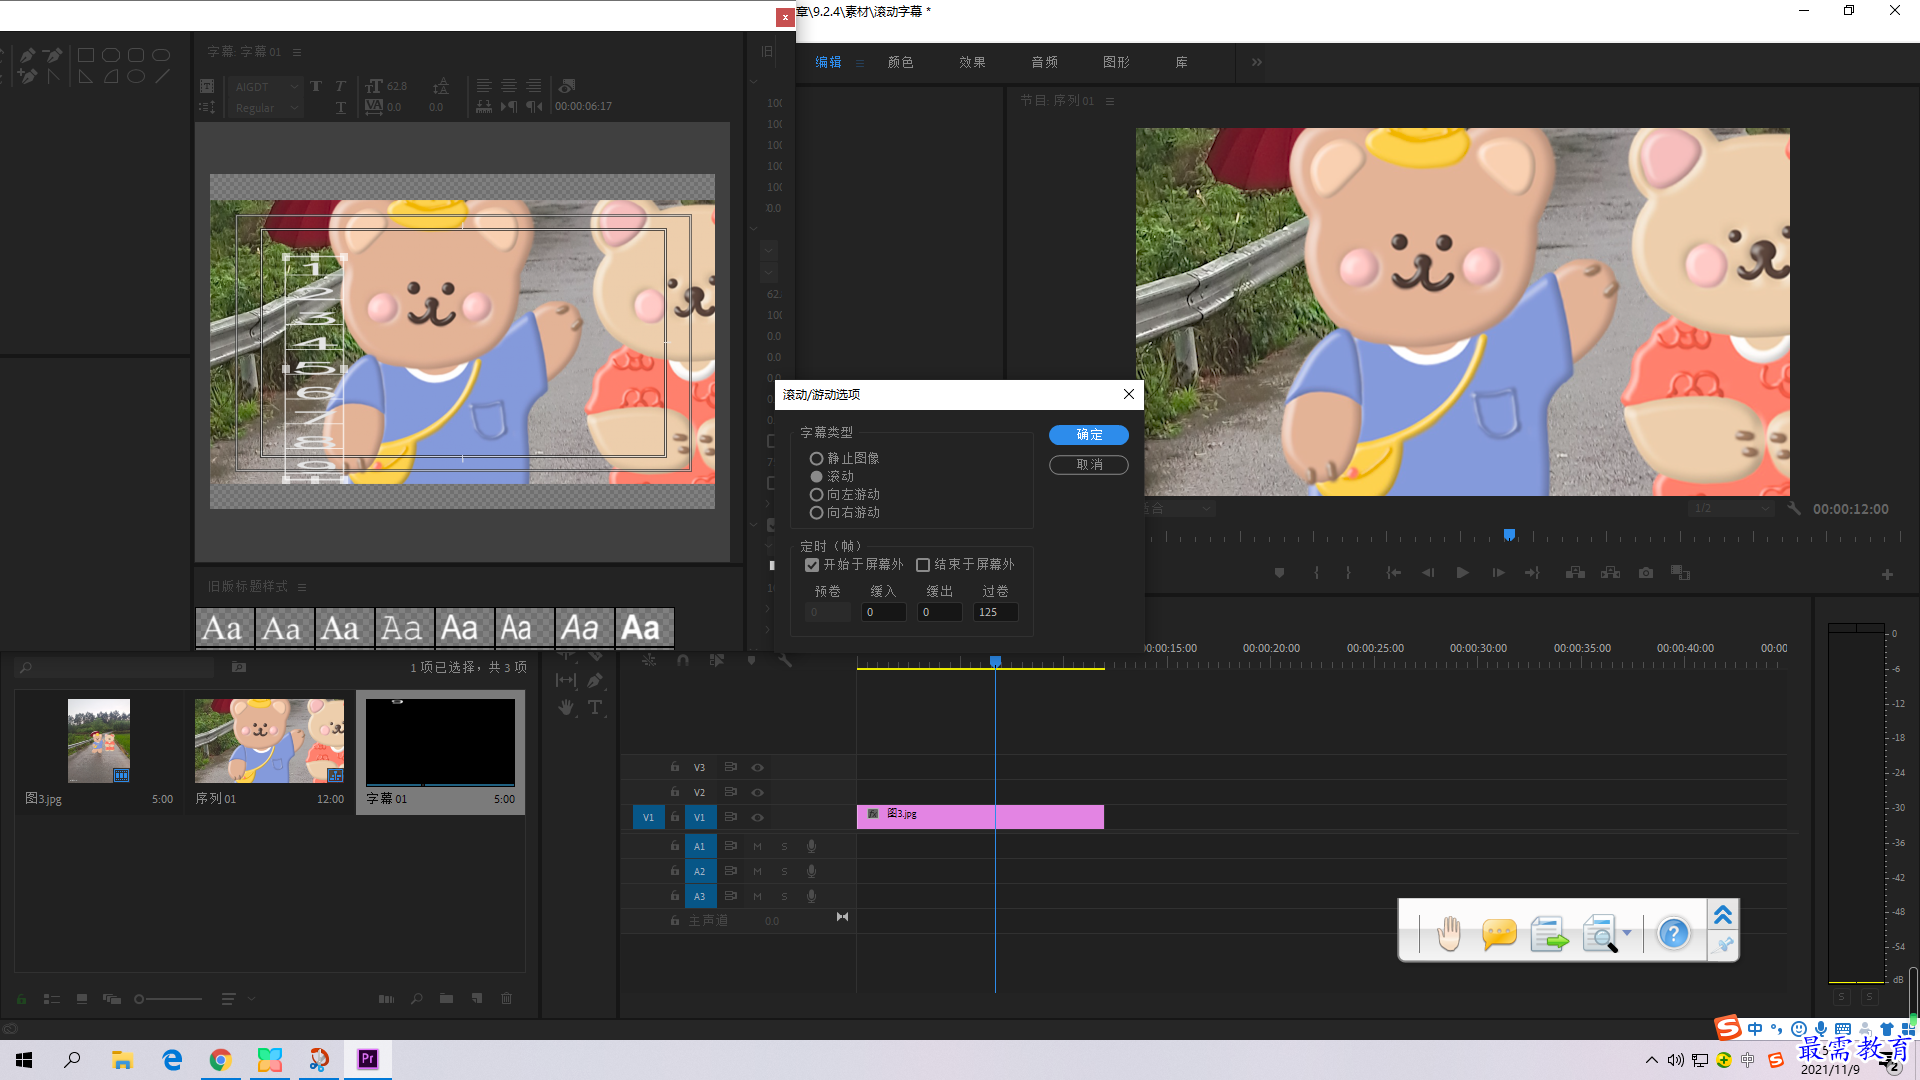Toggle bold text in title editor
Screen dimensions: 1920x1080
[316, 86]
